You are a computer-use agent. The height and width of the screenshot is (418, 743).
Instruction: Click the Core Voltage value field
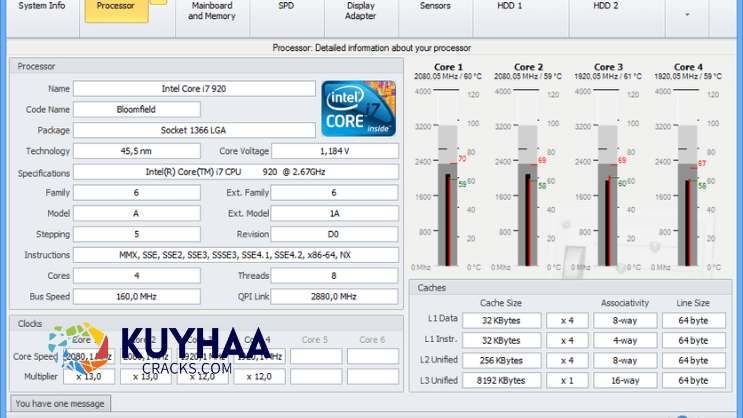click(x=334, y=151)
